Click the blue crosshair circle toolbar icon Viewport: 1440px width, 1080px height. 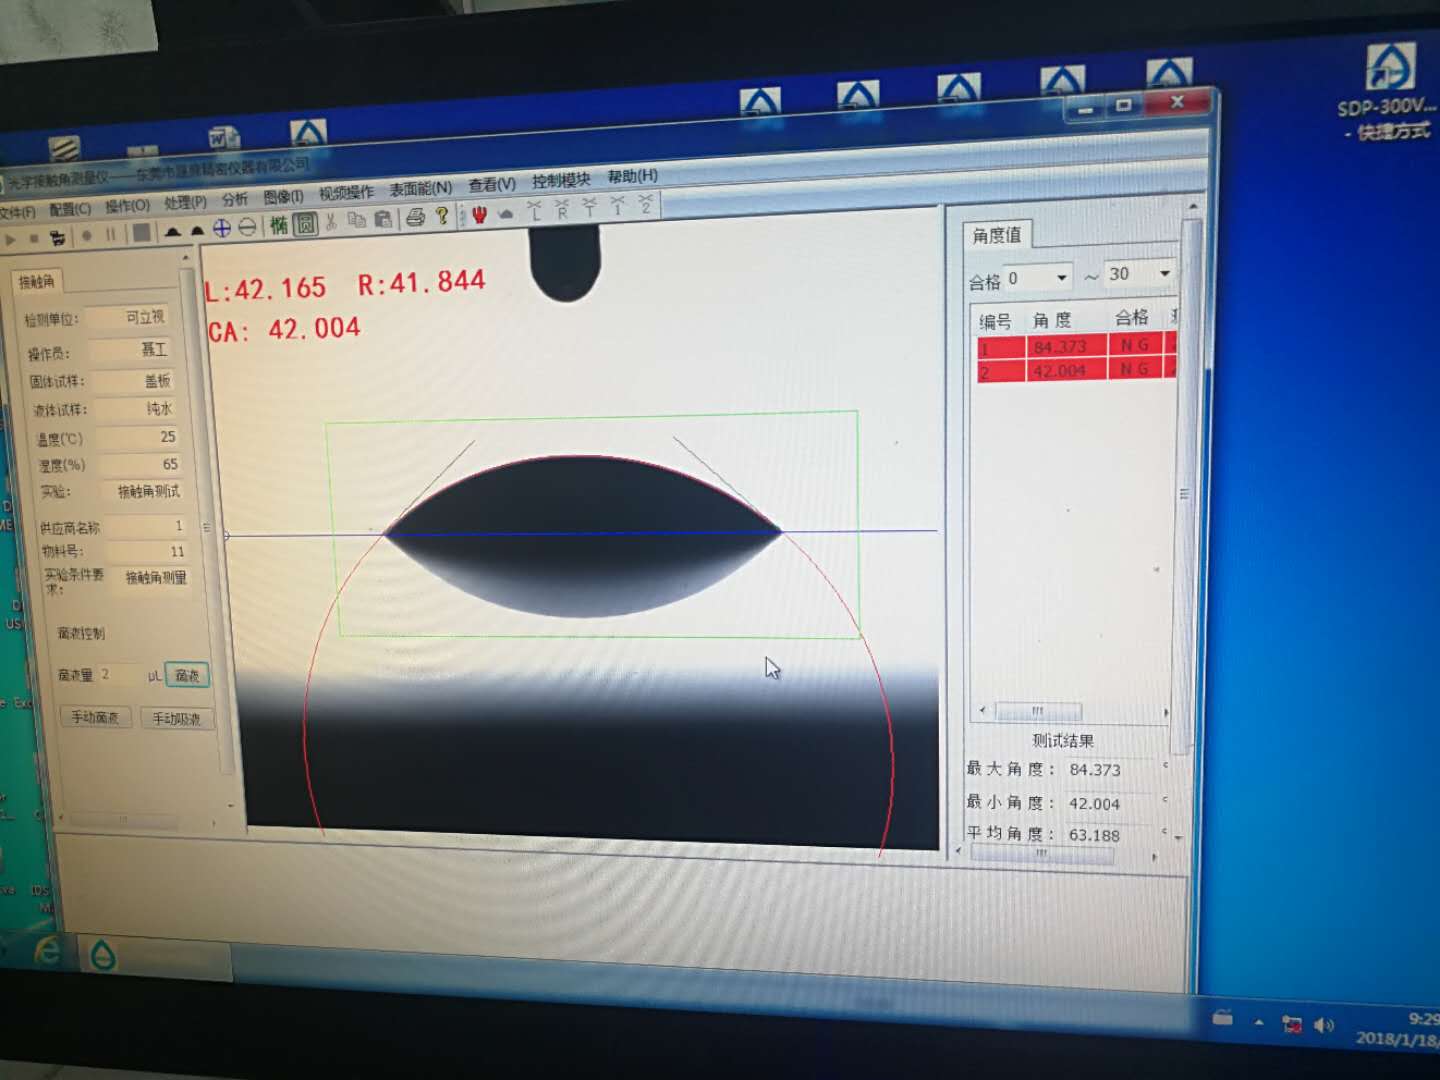pos(222,228)
